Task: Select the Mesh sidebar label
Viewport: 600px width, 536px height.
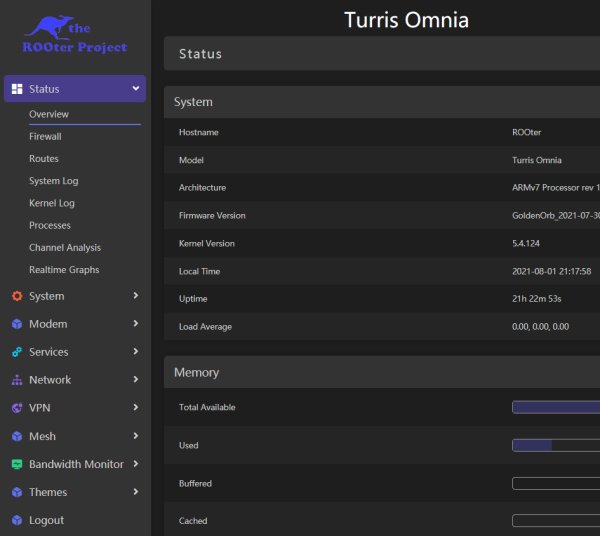Action: [x=42, y=436]
